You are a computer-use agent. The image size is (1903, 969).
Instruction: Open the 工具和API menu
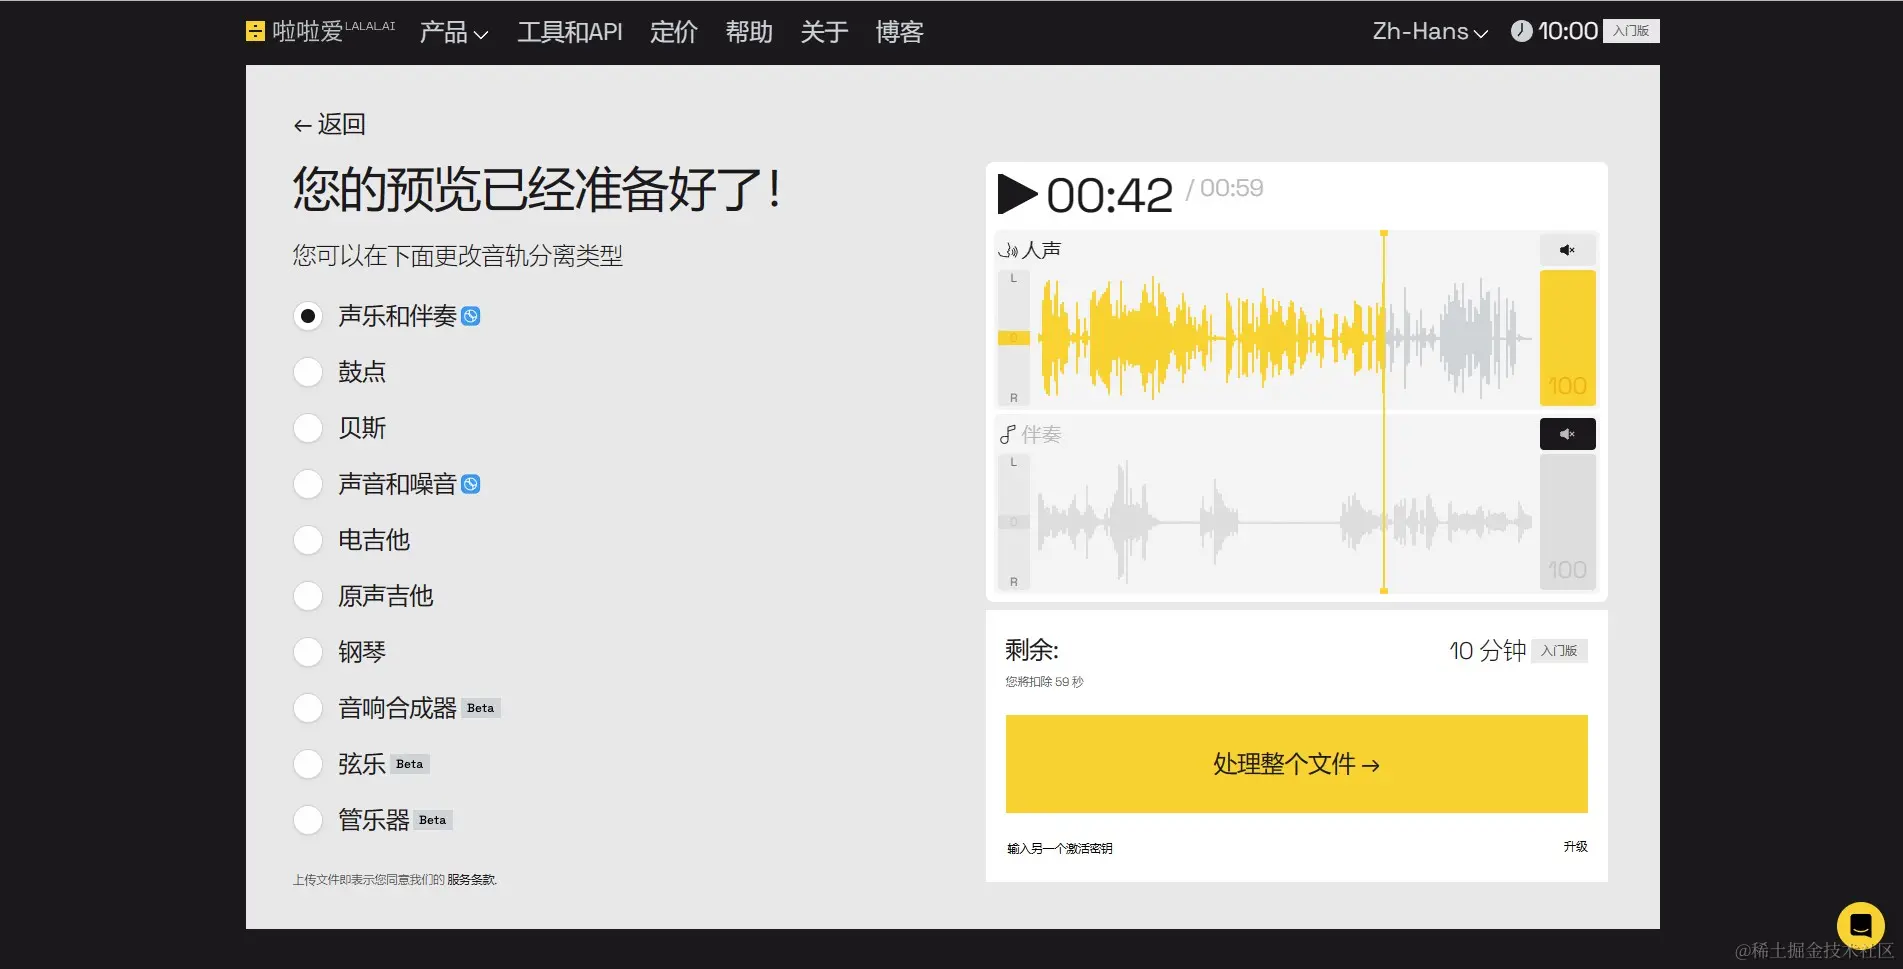pyautogui.click(x=569, y=31)
